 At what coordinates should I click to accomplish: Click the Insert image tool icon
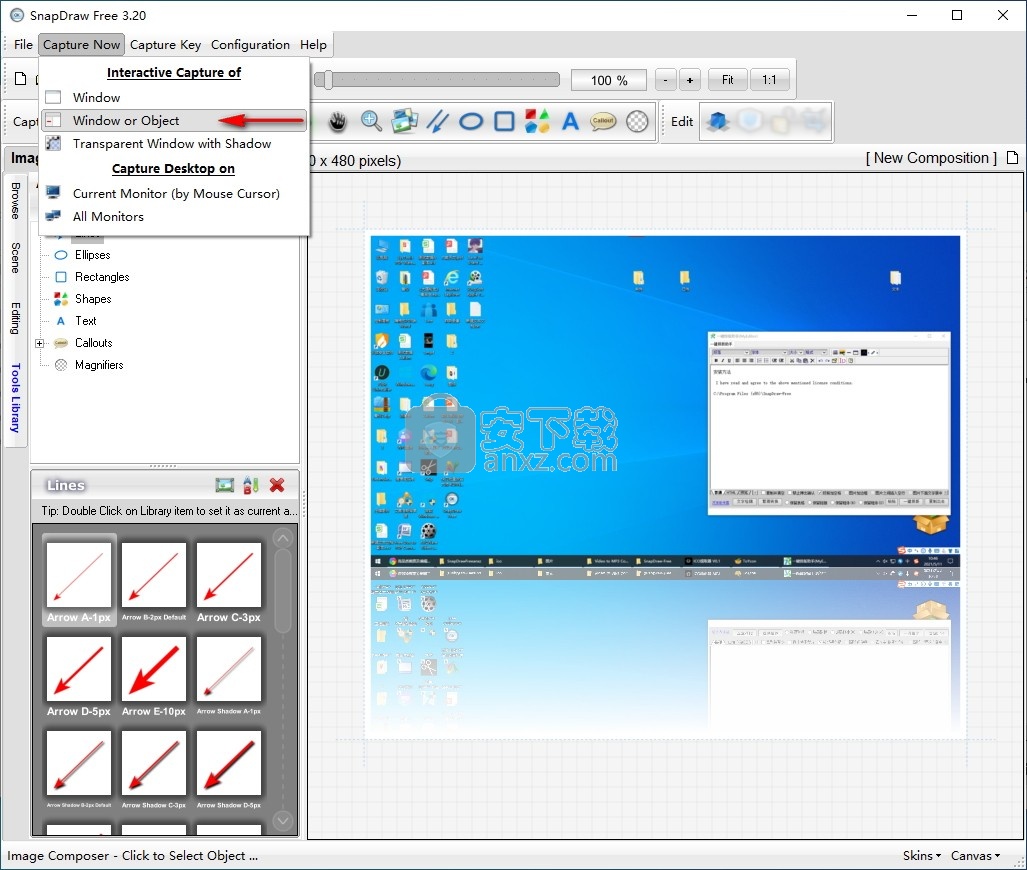click(x=404, y=121)
